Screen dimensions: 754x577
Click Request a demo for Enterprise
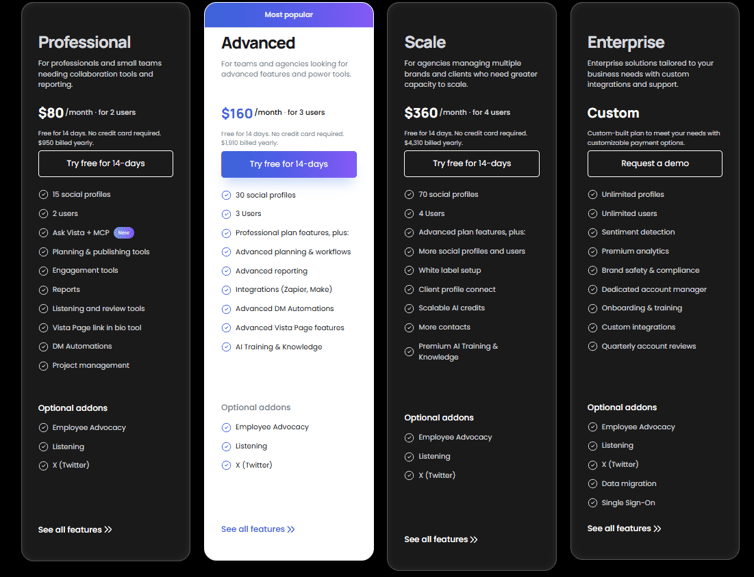tap(655, 163)
